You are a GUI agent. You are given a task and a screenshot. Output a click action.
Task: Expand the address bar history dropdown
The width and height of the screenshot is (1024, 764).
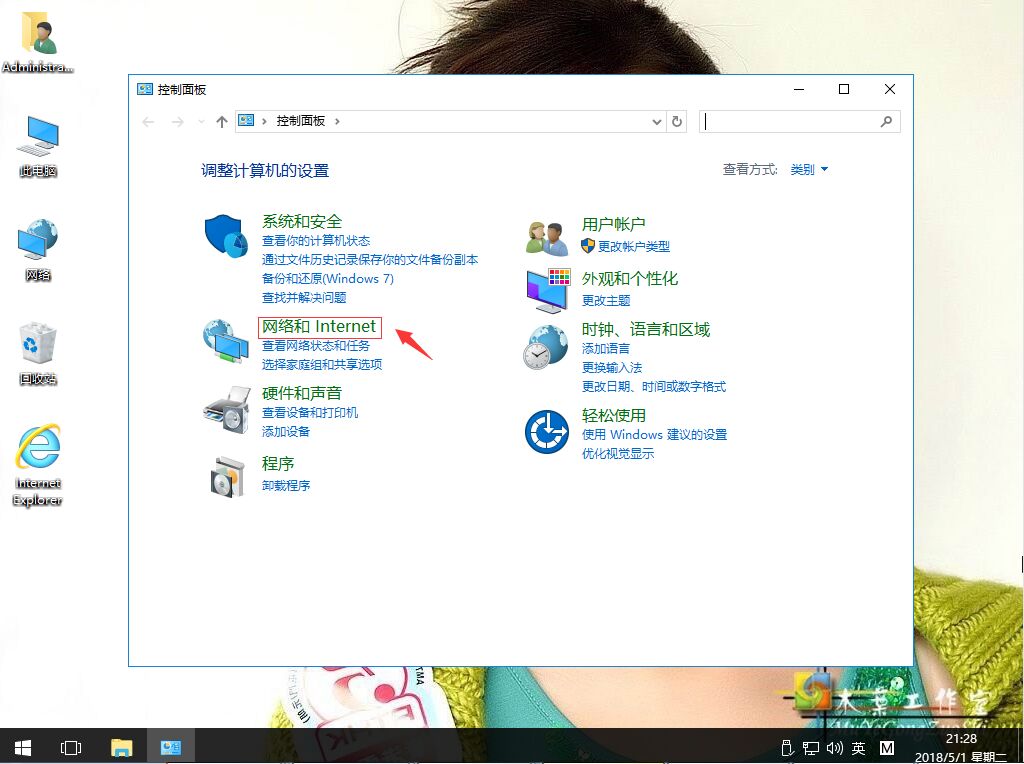[657, 121]
